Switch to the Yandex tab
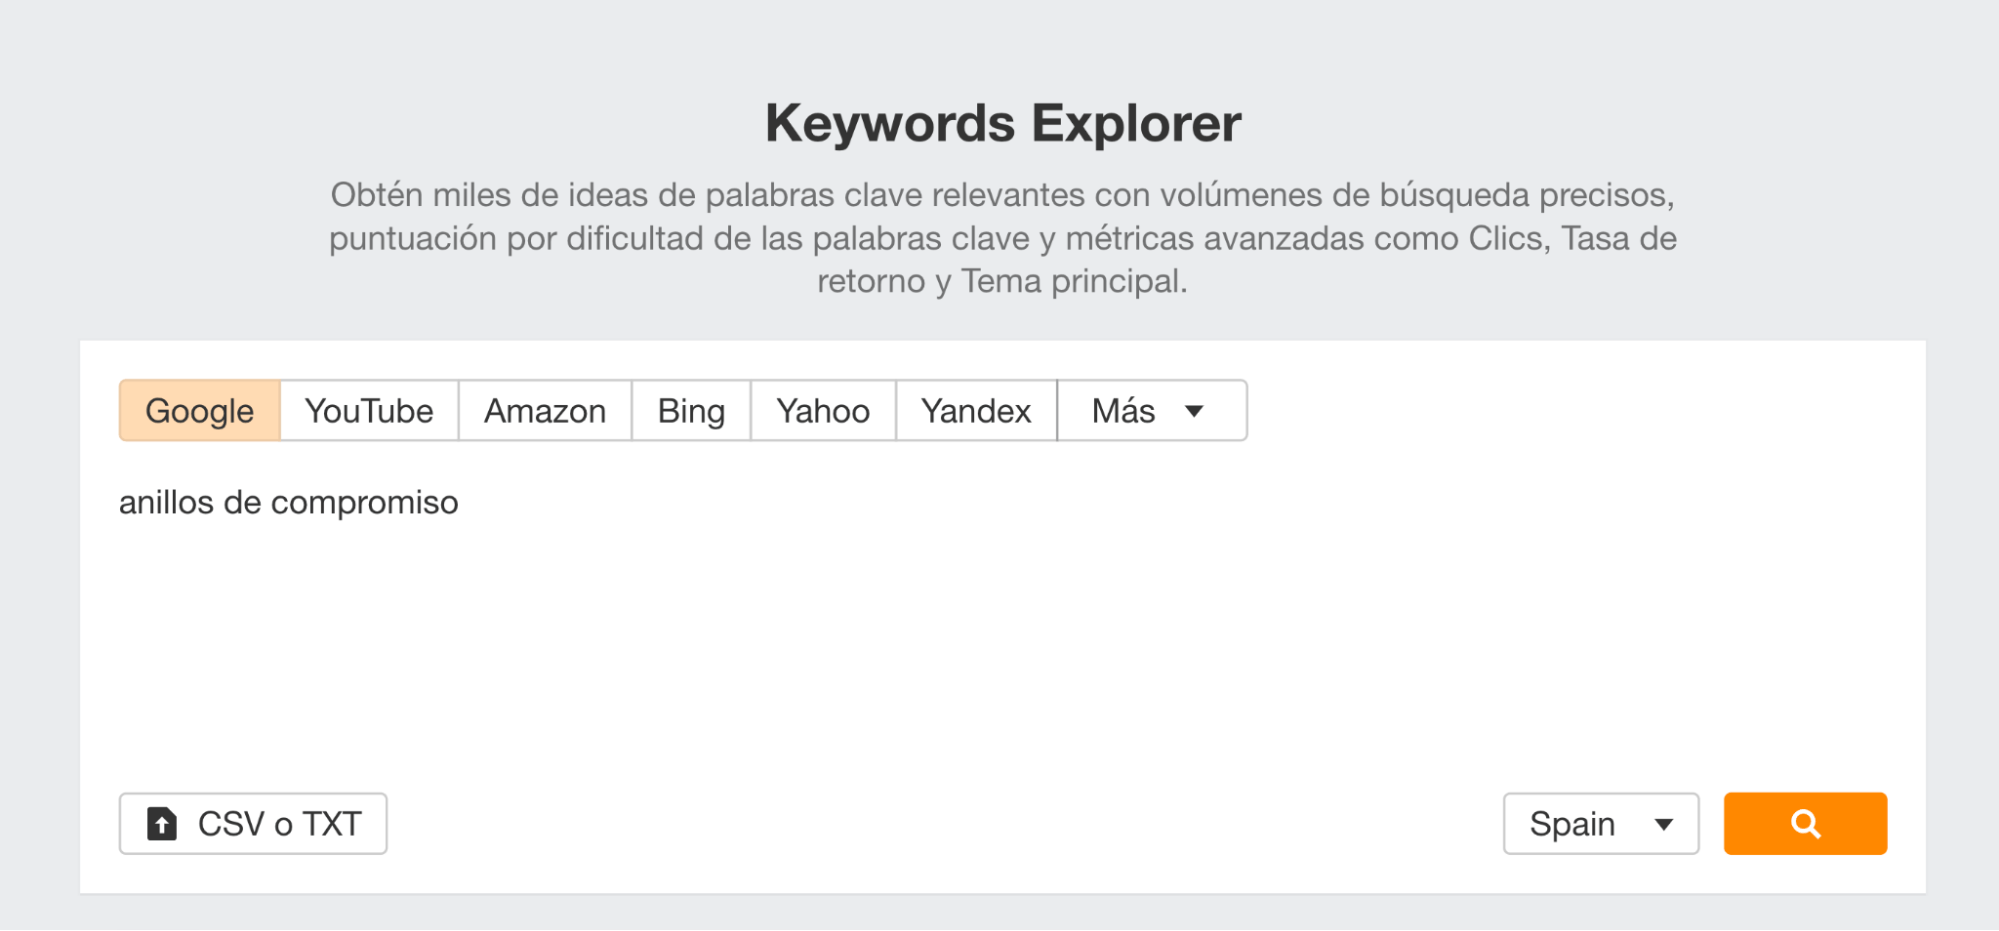This screenshot has width=1999, height=931. coord(975,410)
